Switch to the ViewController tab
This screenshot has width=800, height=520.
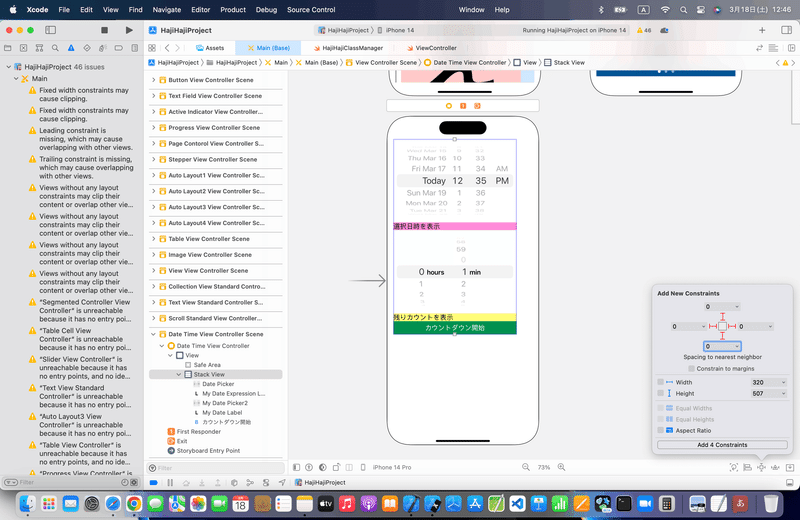[x=432, y=48]
